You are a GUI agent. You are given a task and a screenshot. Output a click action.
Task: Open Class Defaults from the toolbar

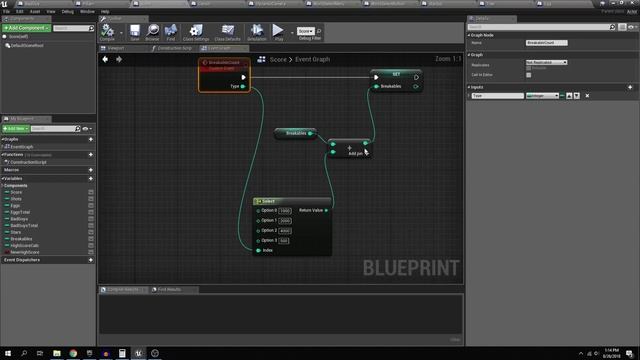click(x=227, y=31)
